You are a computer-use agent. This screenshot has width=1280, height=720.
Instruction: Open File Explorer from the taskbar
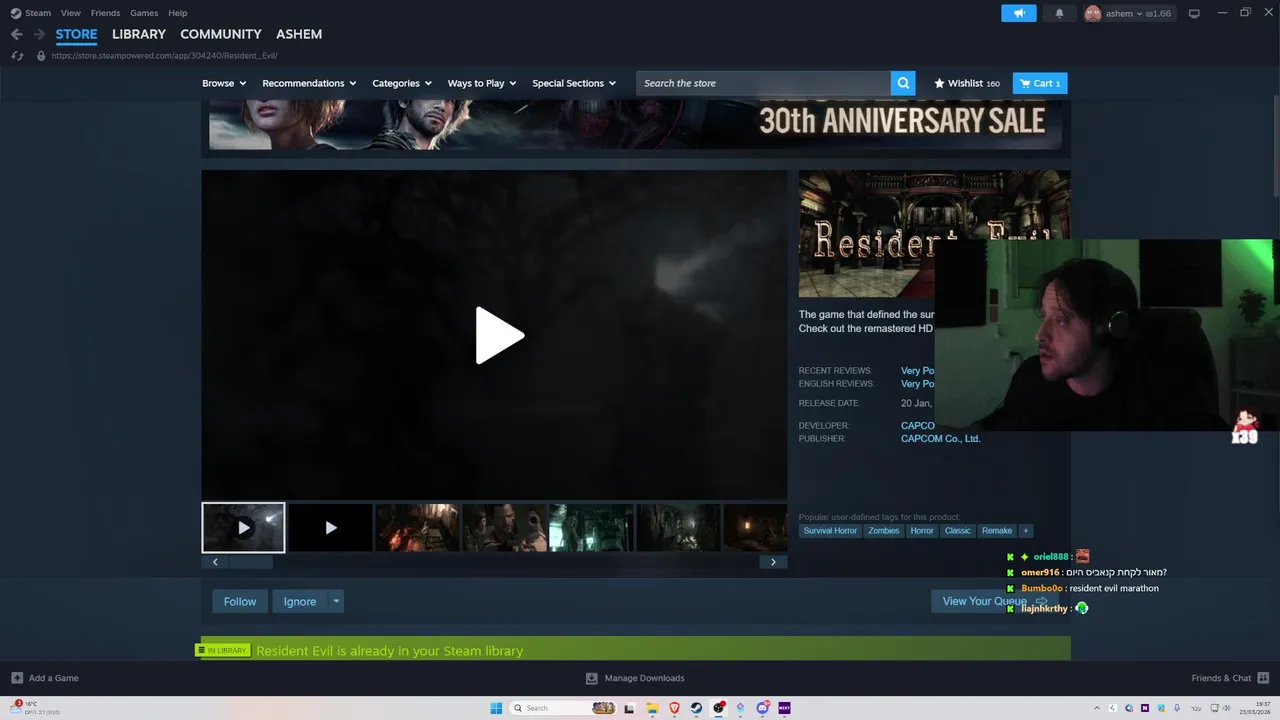(x=652, y=708)
